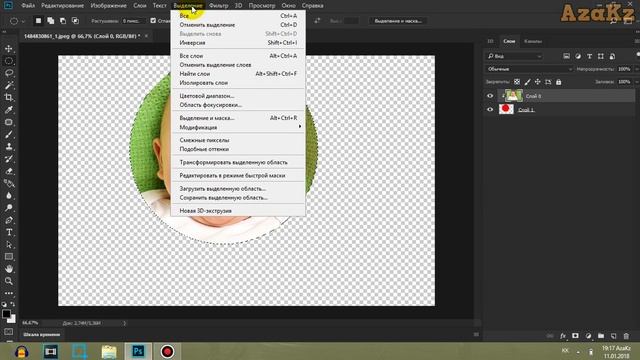Viewport: 640px width, 360px height.
Task: Swap foreground and background colors
Action: [13, 304]
